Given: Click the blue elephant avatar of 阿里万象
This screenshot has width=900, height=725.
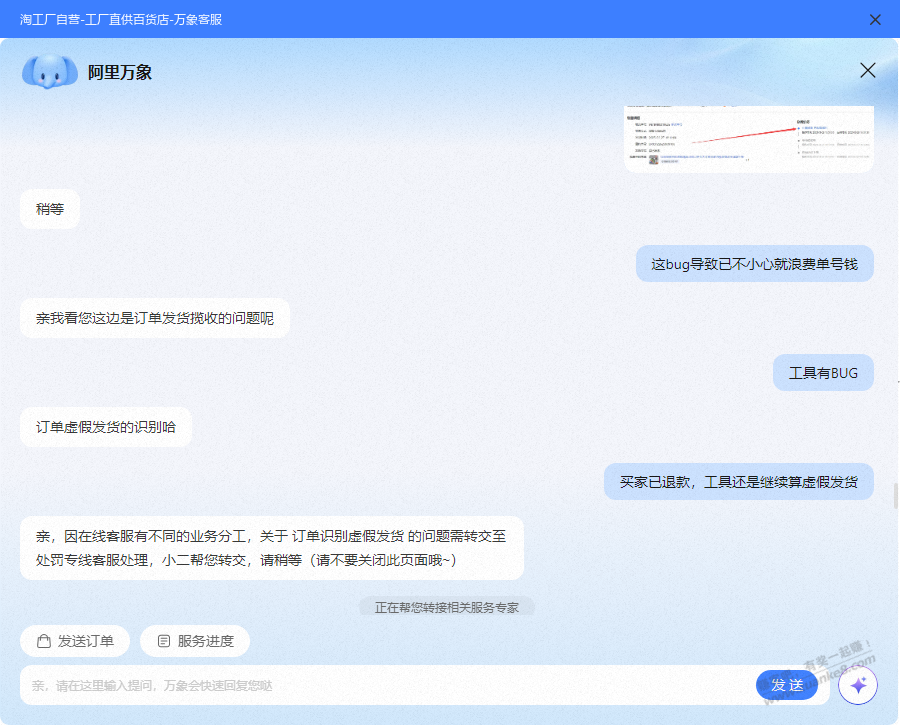Looking at the screenshot, I should click(50, 72).
